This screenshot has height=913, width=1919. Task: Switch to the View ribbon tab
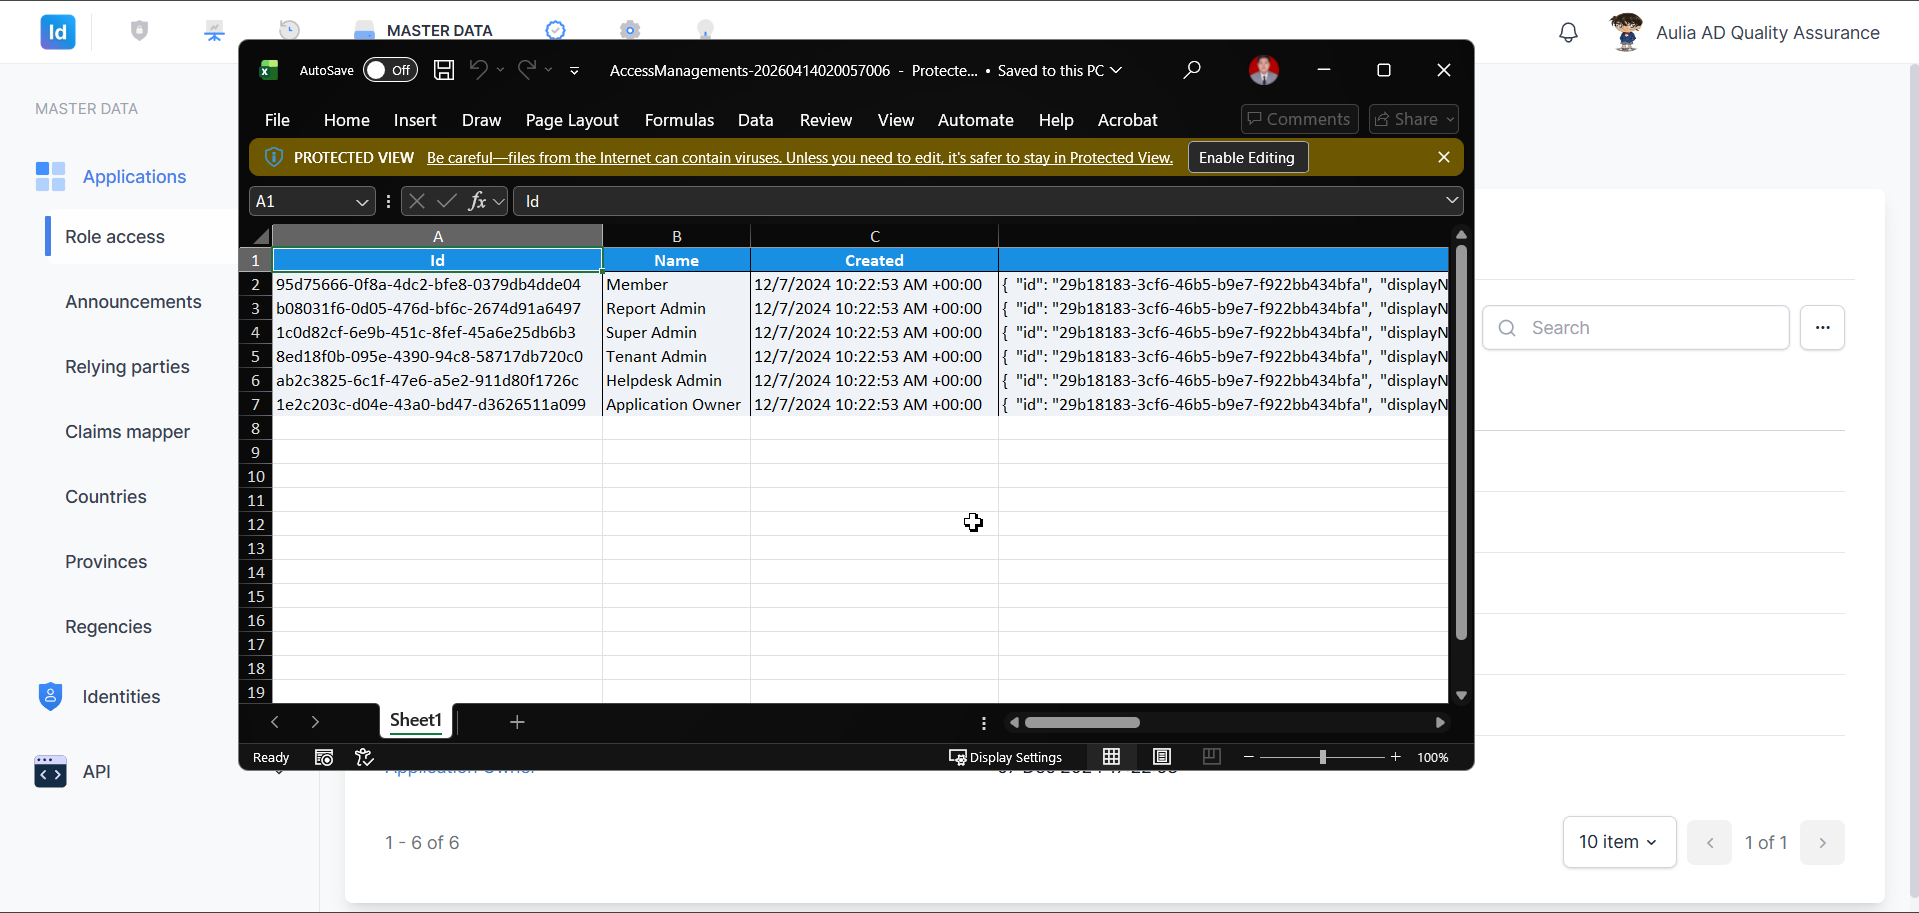coord(896,120)
